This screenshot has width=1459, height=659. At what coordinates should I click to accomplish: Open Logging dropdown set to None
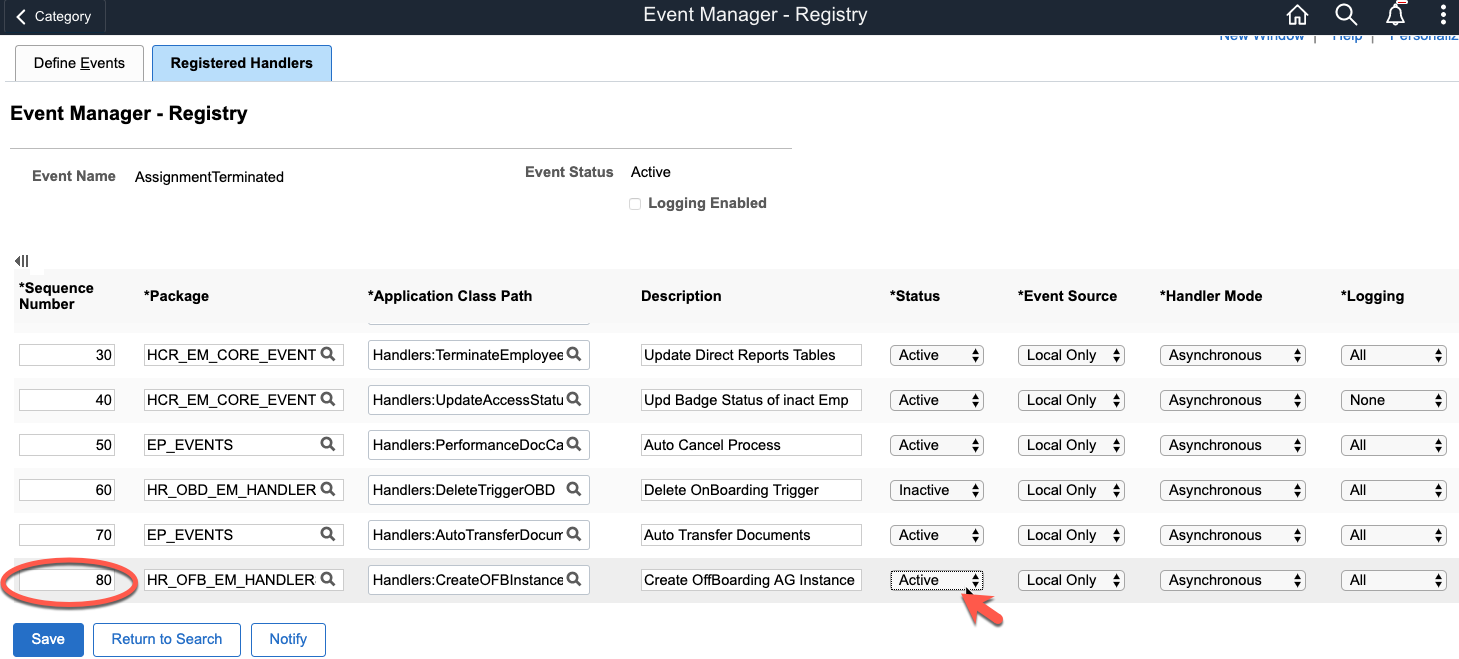(x=1393, y=400)
